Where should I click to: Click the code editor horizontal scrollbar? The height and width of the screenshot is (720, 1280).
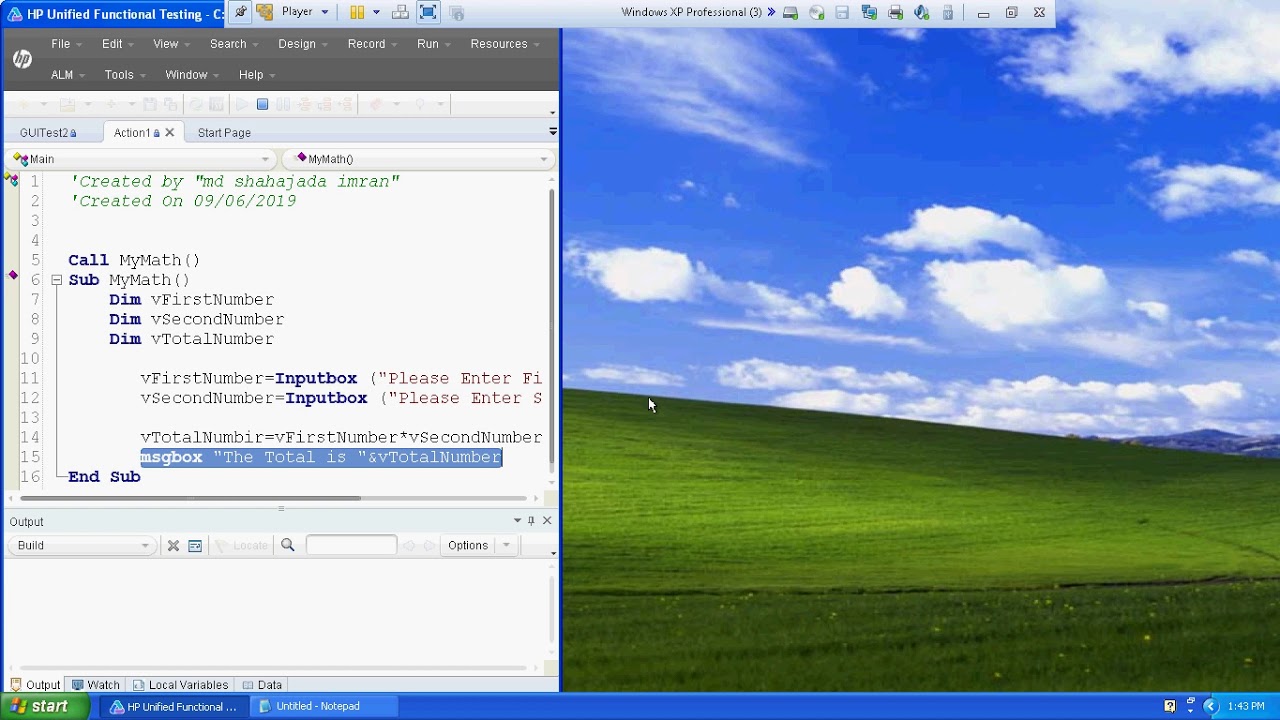190,497
